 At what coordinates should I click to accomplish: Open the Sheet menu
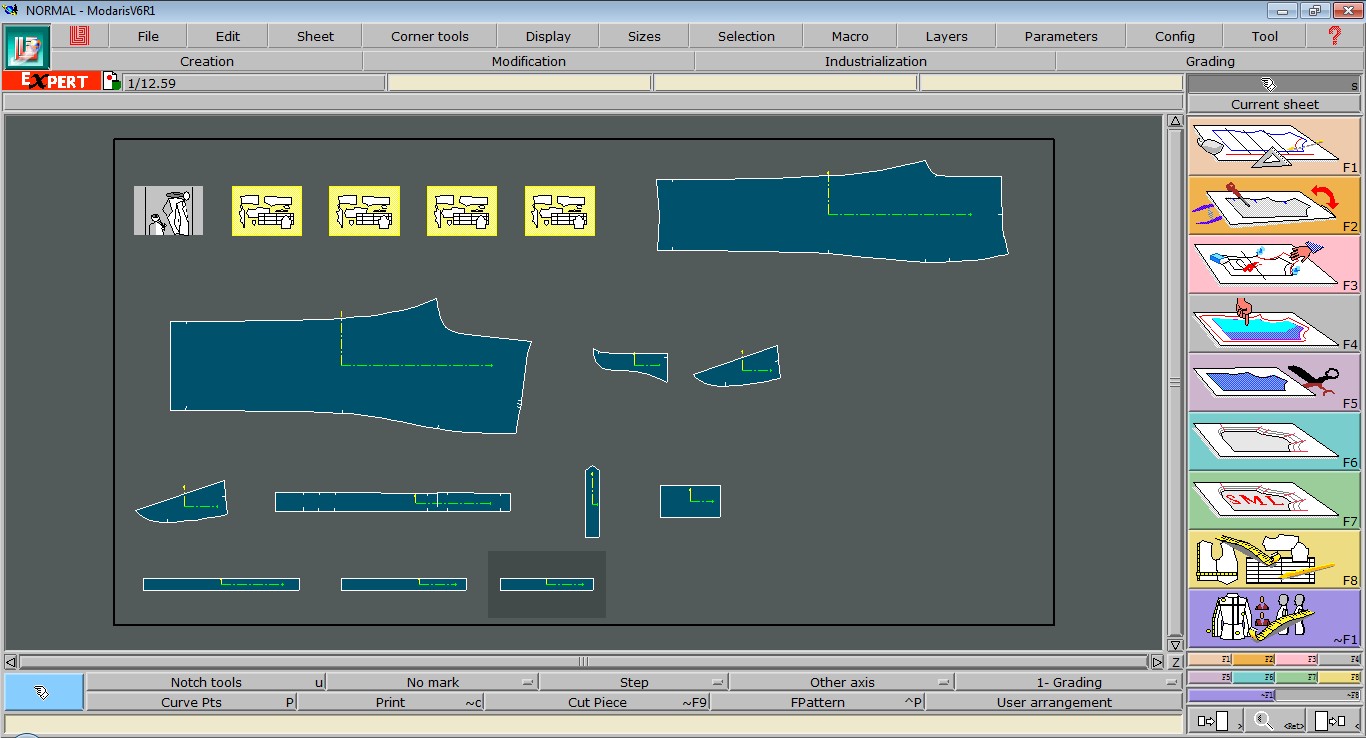point(315,36)
